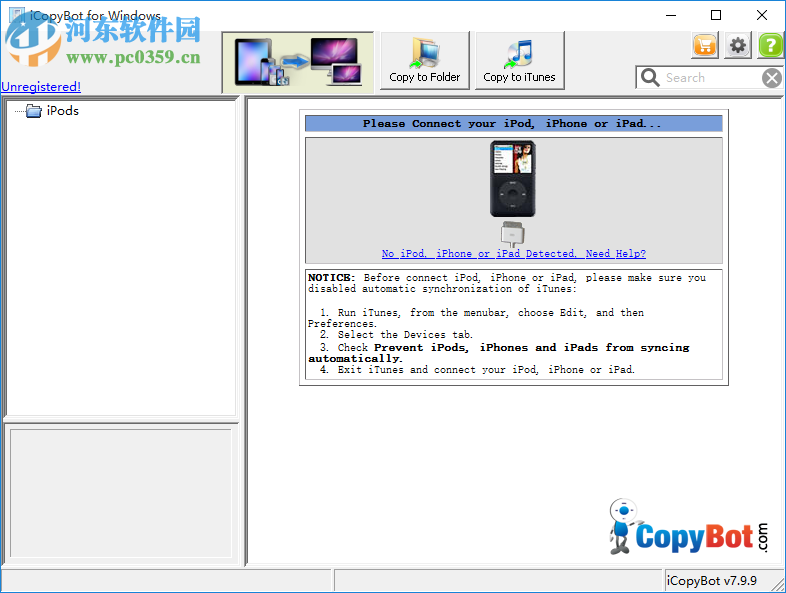Open the No iPod, iPhone or iPad Detected help link
The image size is (786, 593).
coord(514,254)
